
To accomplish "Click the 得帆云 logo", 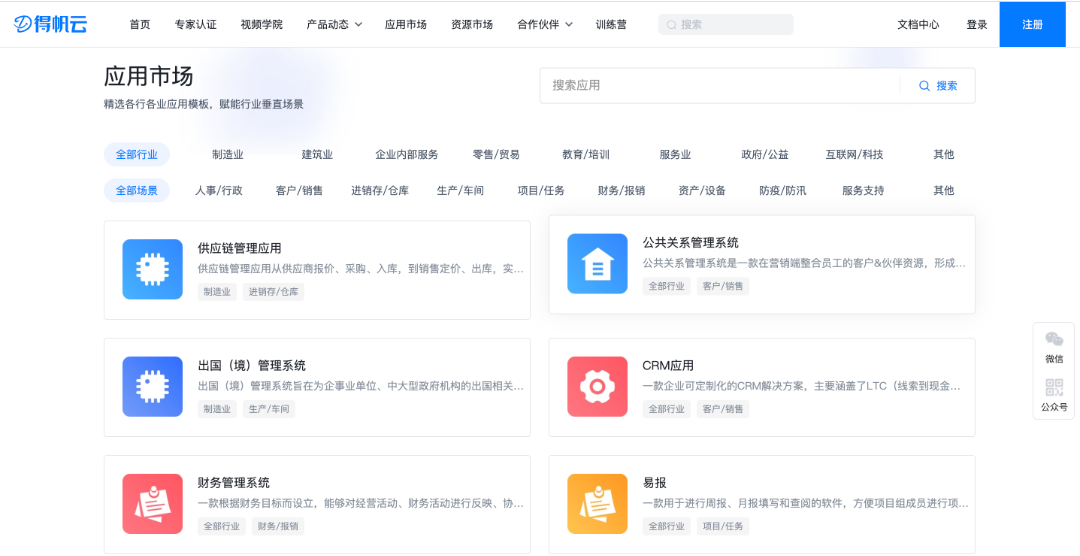I will click(50, 24).
